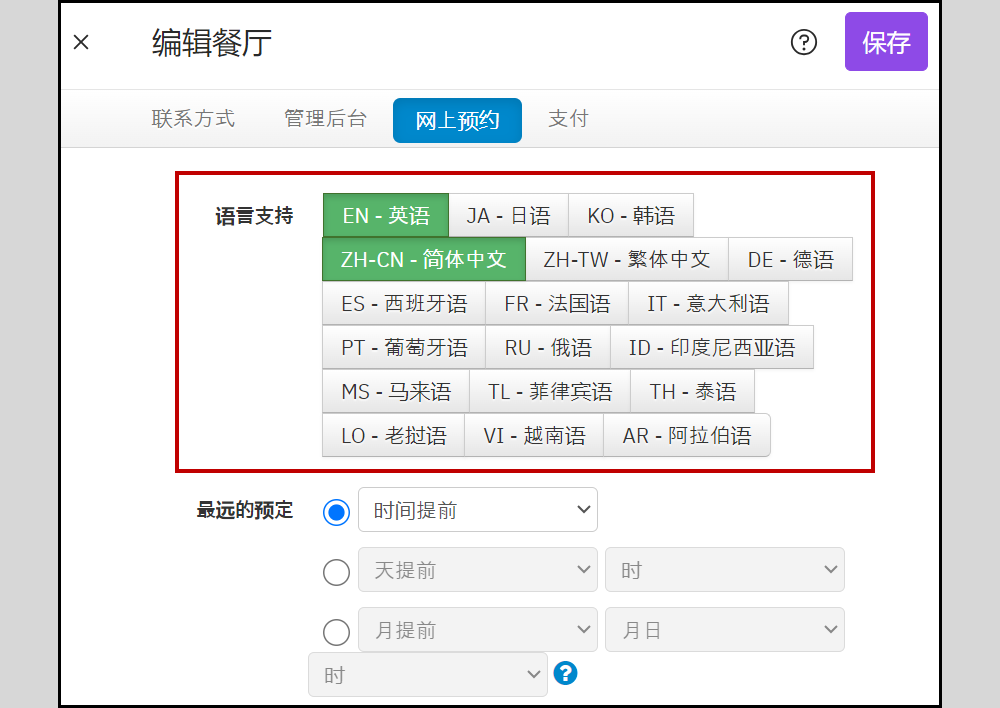Enable IT - 意大利语 language
Image resolution: width=1000 pixels, height=708 pixels.
[709, 304]
